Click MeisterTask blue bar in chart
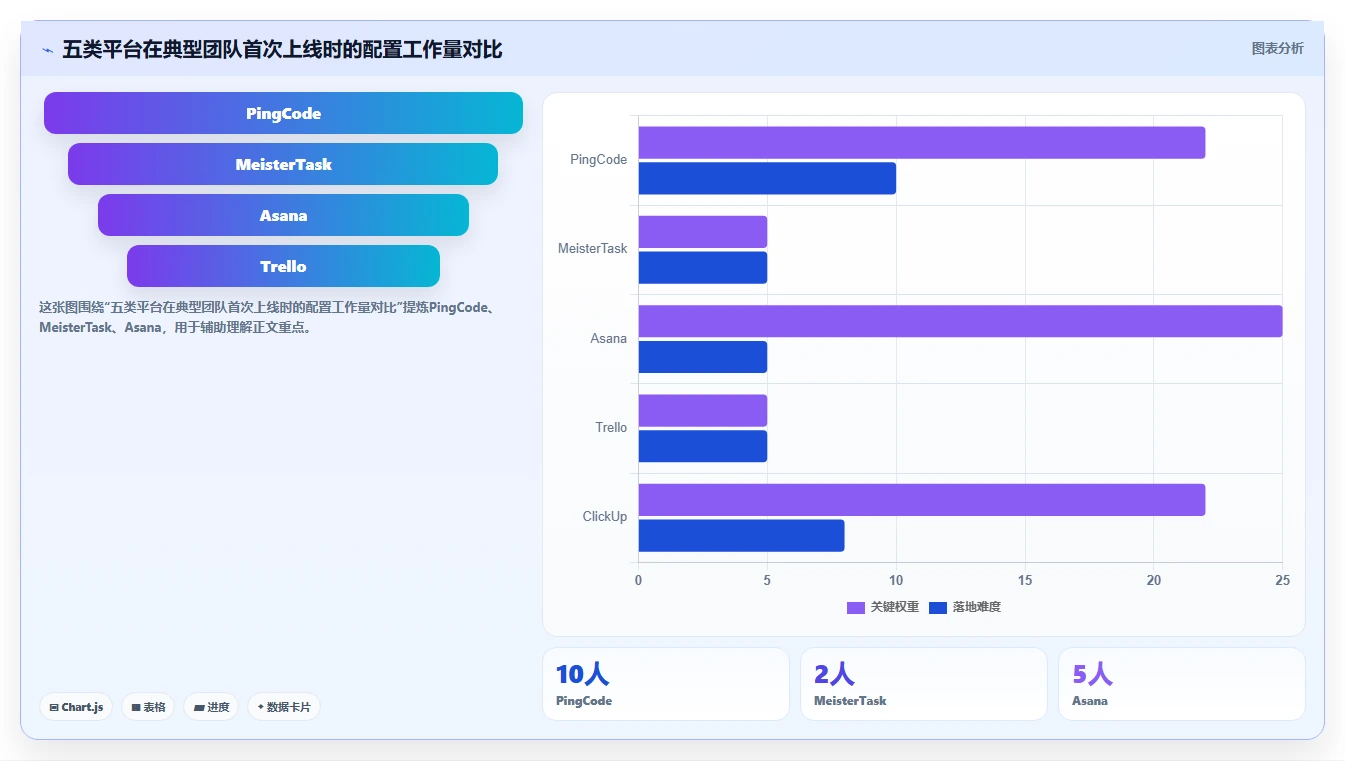 pos(703,267)
